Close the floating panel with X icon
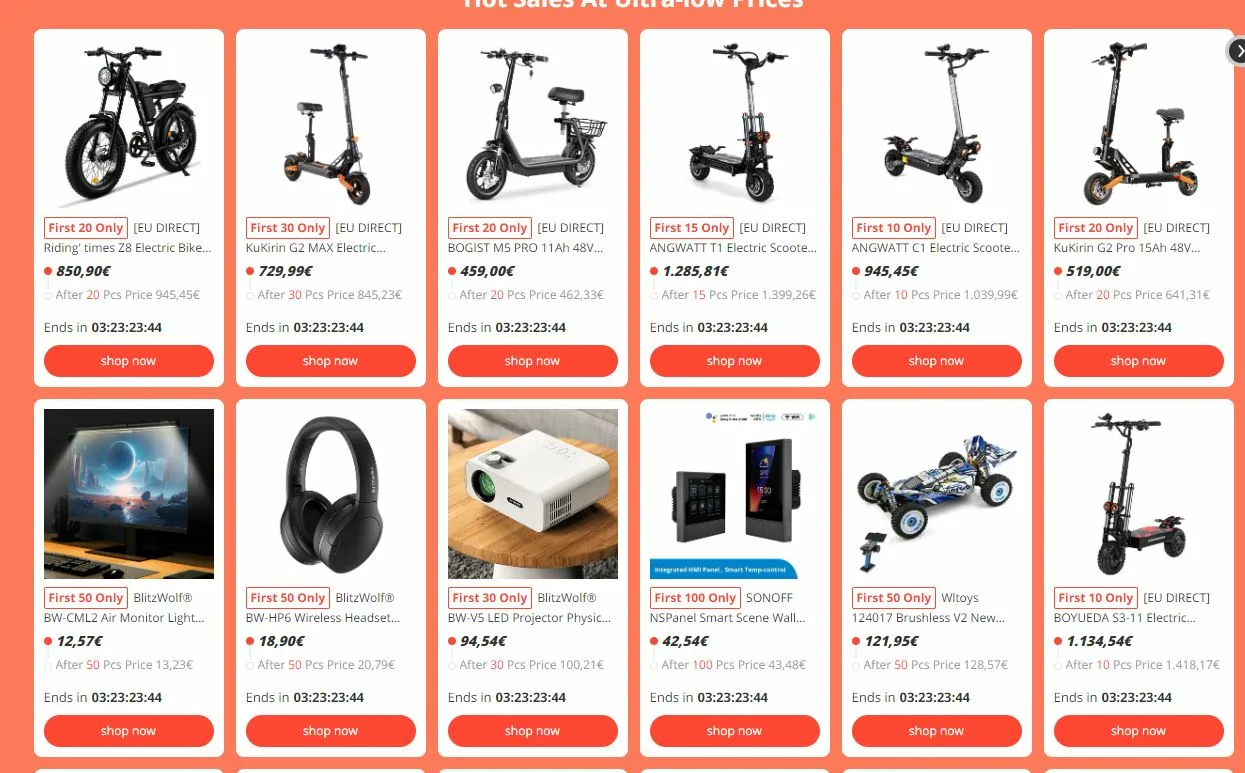This screenshot has height=773, width=1245. click(x=1237, y=52)
